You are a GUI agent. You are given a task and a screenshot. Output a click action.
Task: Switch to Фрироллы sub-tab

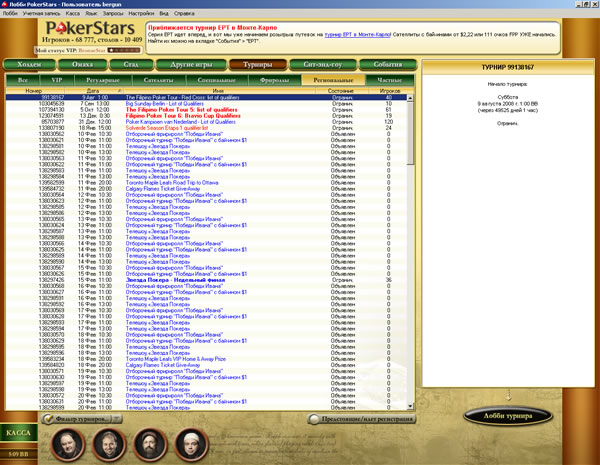(282, 77)
